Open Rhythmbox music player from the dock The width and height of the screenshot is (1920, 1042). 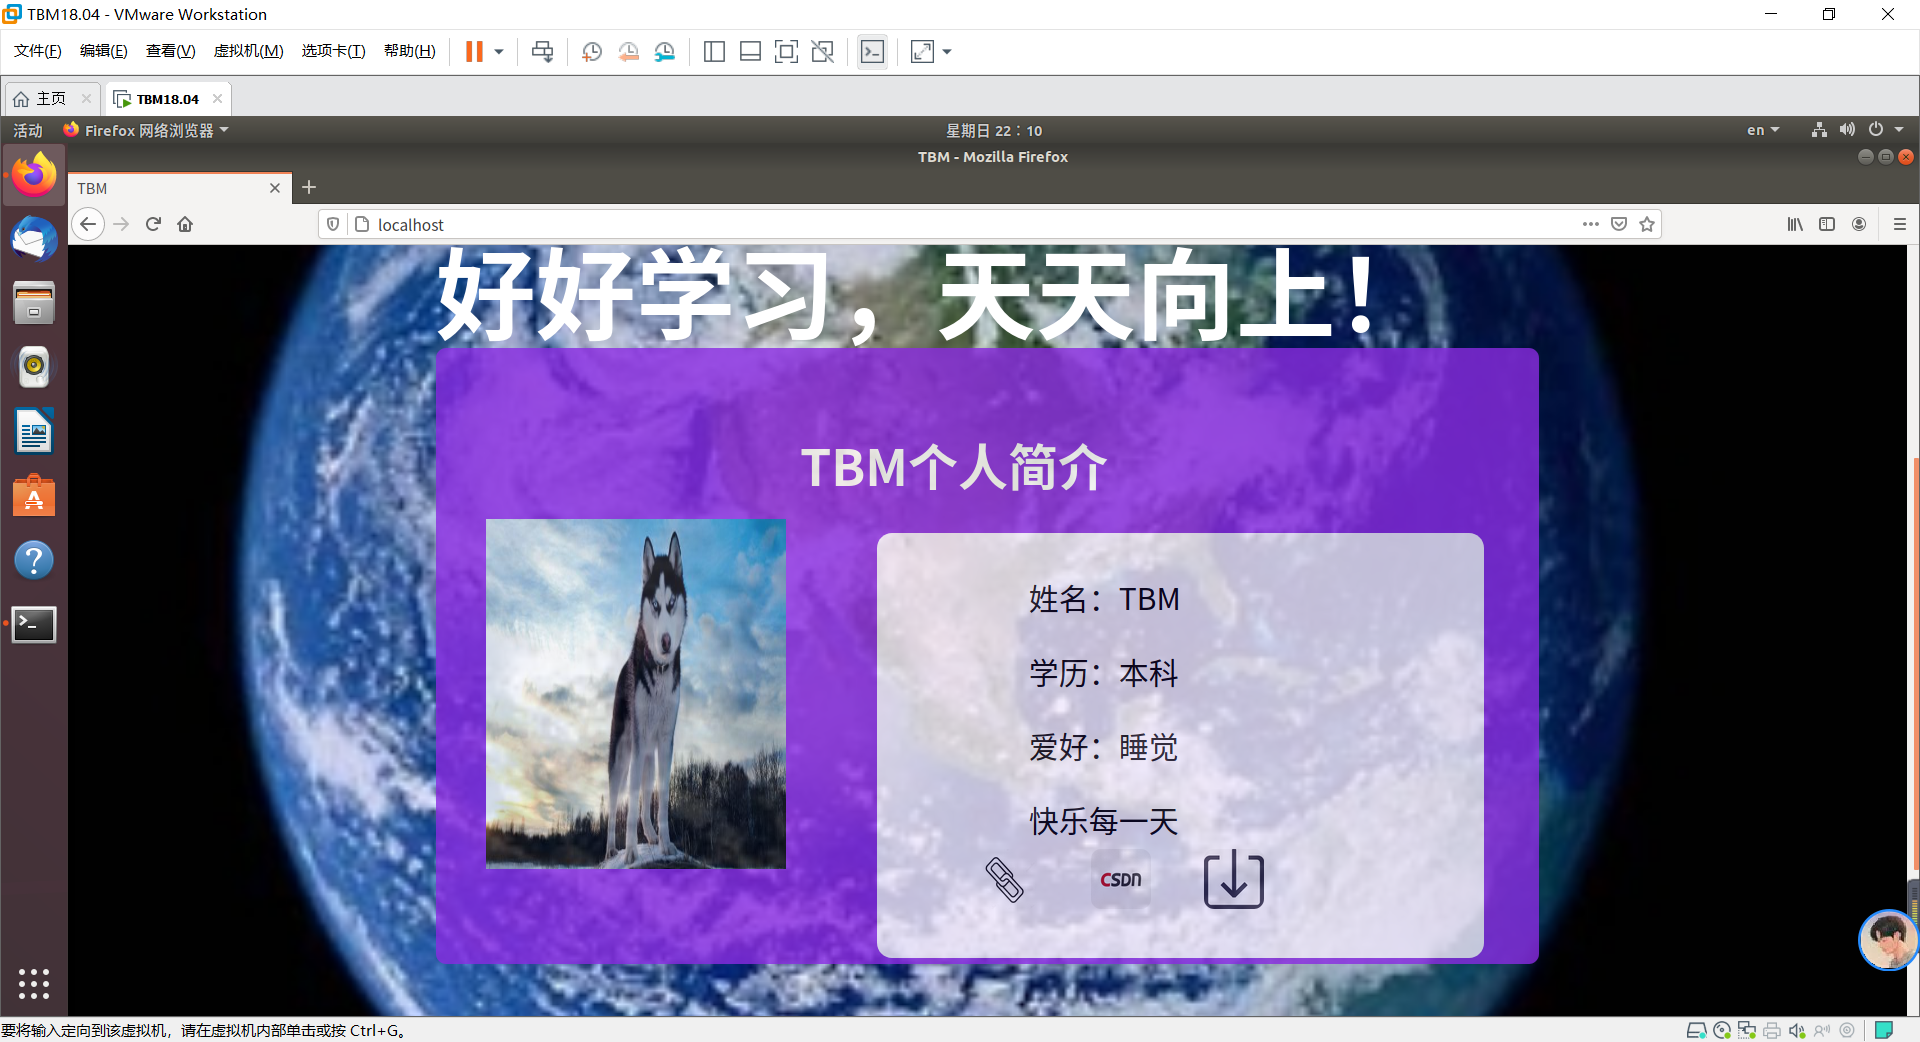tap(34, 367)
